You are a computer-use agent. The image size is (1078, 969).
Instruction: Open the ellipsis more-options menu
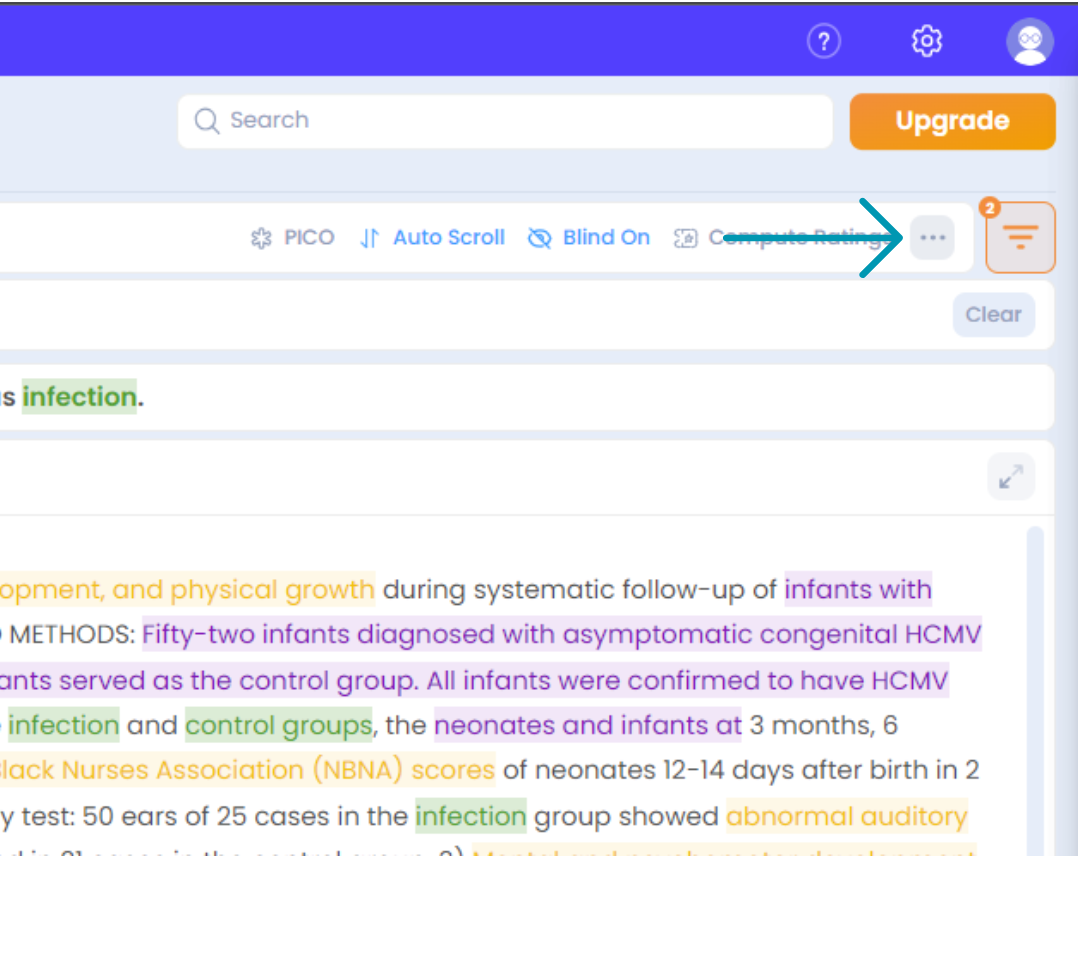tap(932, 237)
